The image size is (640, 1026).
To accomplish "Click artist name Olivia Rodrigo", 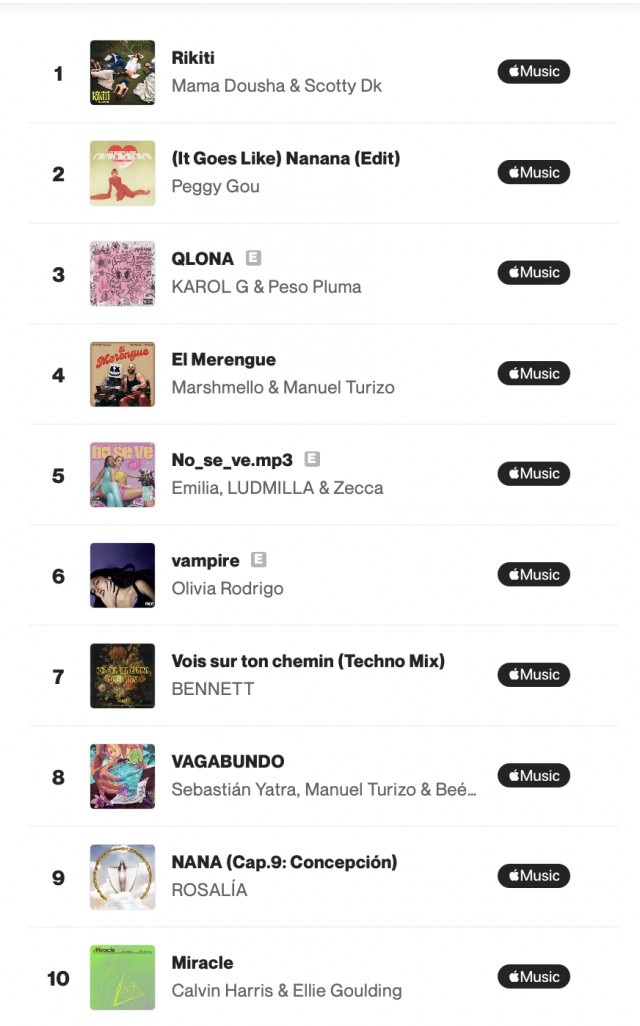I will pyautogui.click(x=227, y=588).
